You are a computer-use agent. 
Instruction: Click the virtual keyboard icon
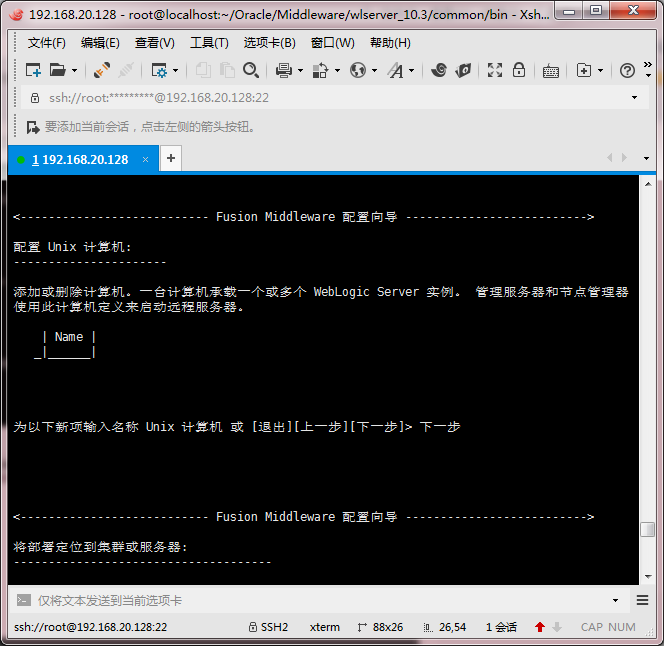tap(551, 71)
